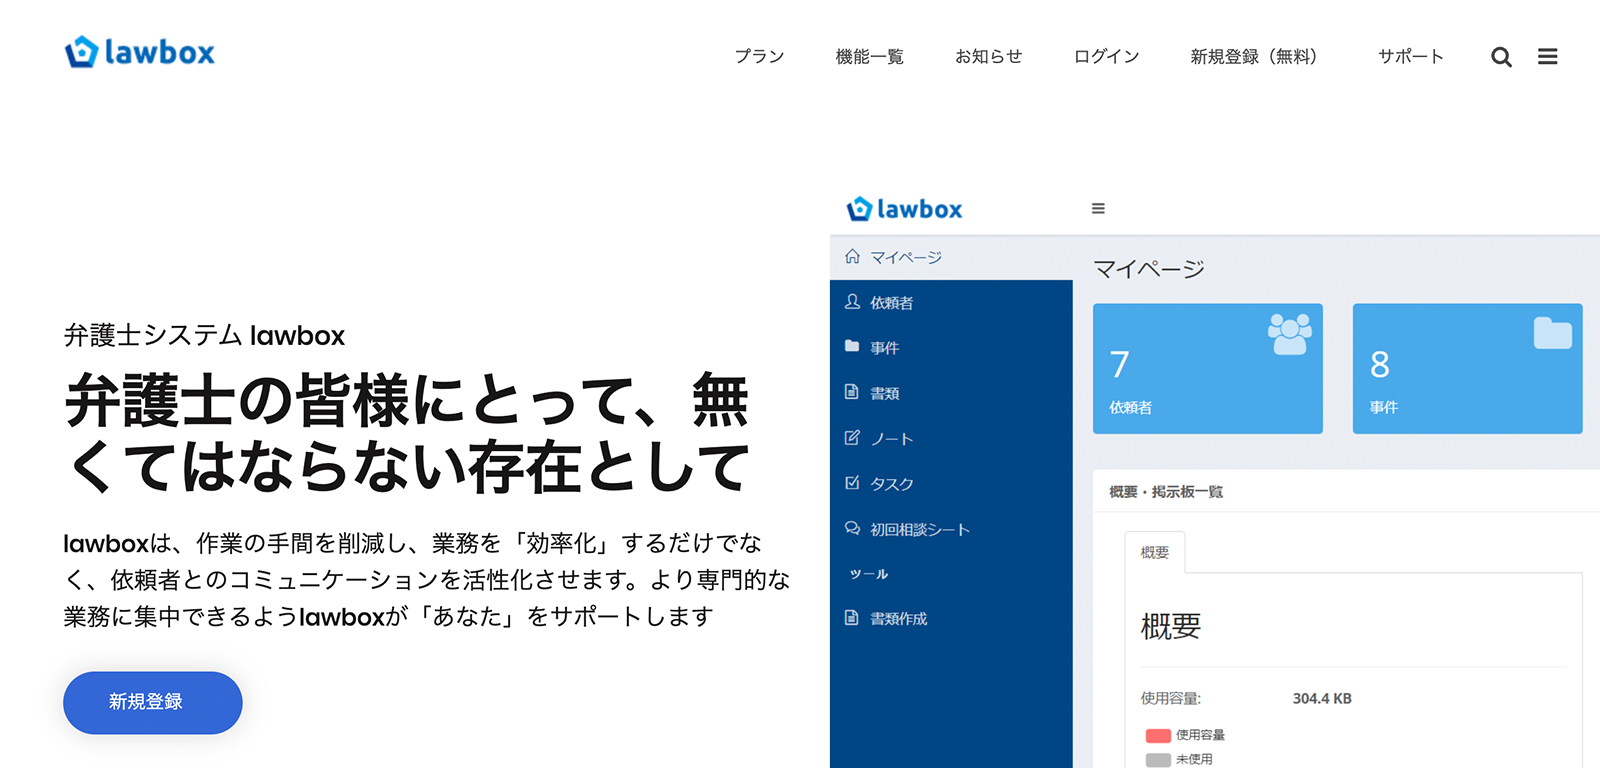Open 初回相談シート in the sidebar
This screenshot has width=1600, height=768.
point(951,529)
